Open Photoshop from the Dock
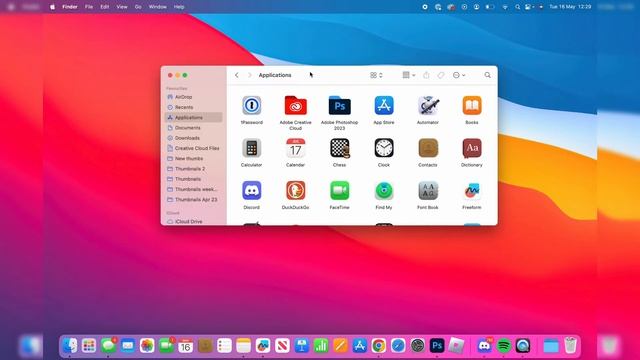The height and width of the screenshot is (360, 640). point(437,346)
